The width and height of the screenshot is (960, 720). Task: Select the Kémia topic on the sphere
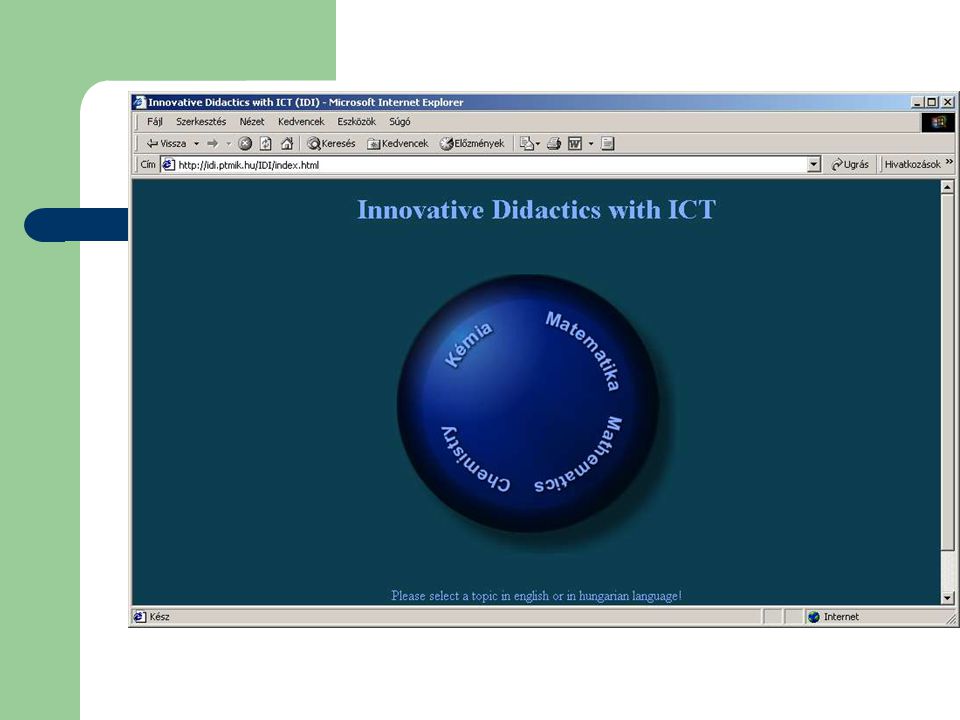(x=468, y=345)
